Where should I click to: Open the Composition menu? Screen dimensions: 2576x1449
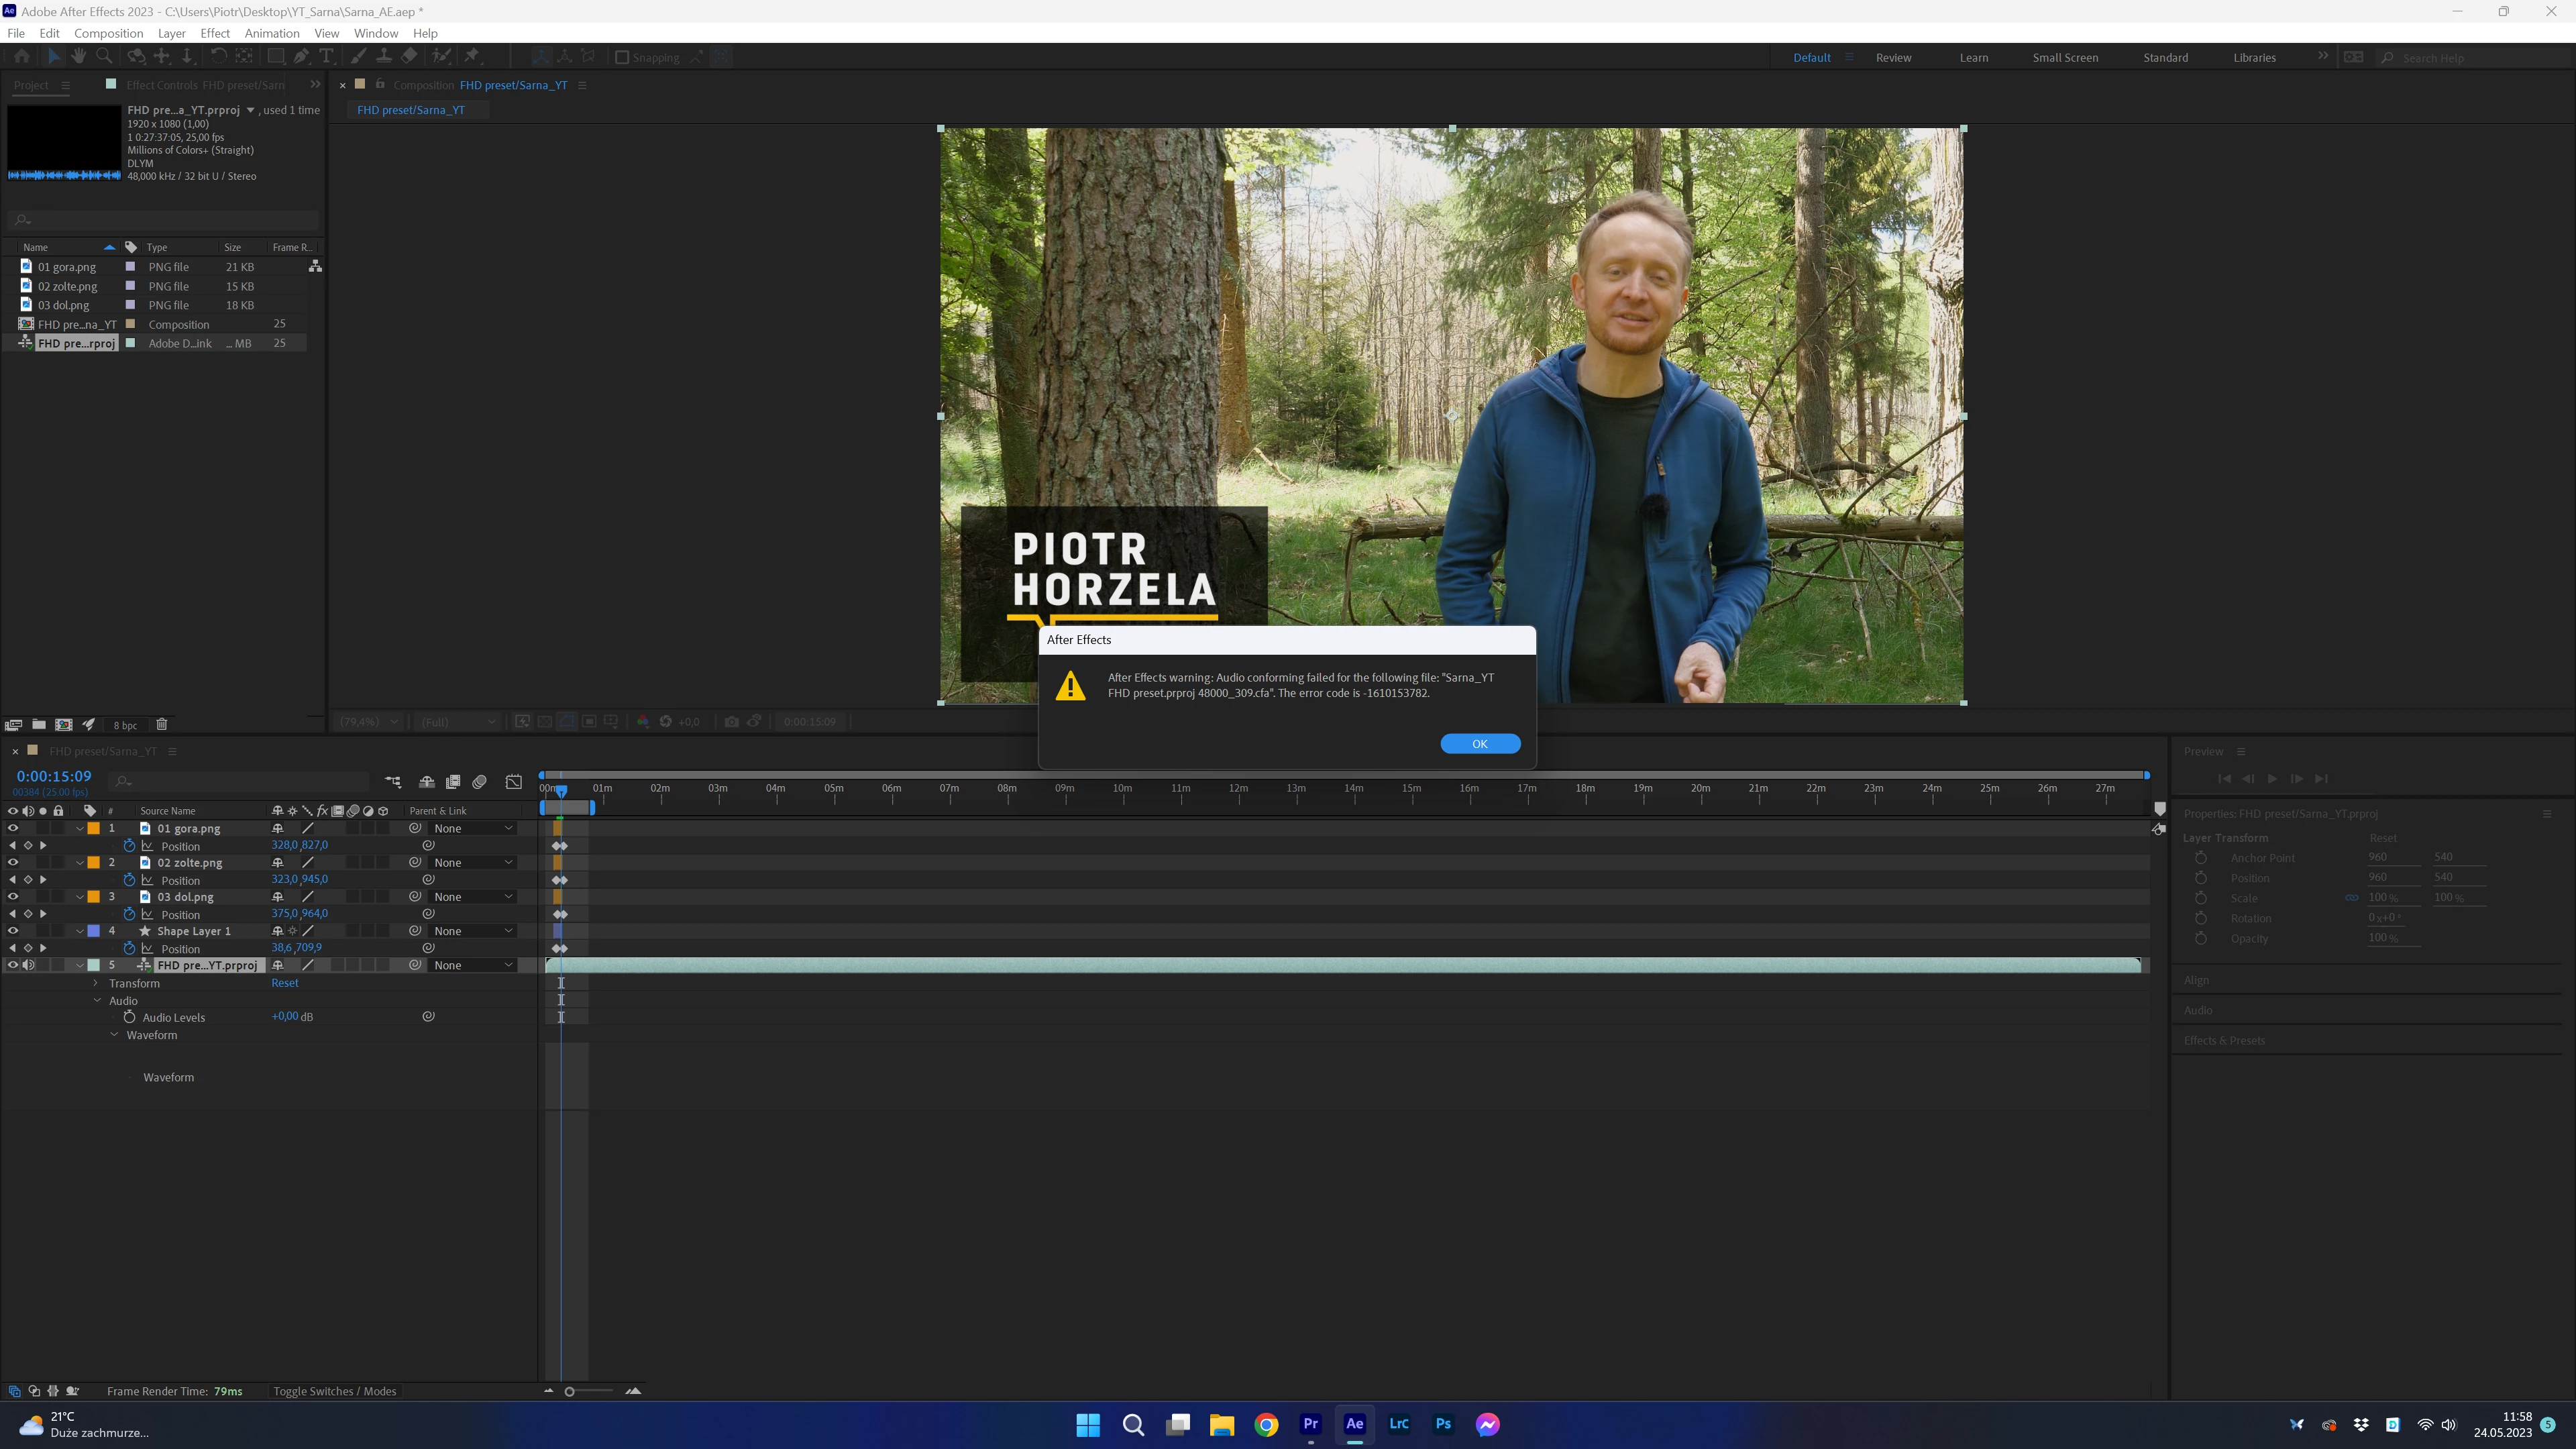pyautogui.click(x=108, y=33)
